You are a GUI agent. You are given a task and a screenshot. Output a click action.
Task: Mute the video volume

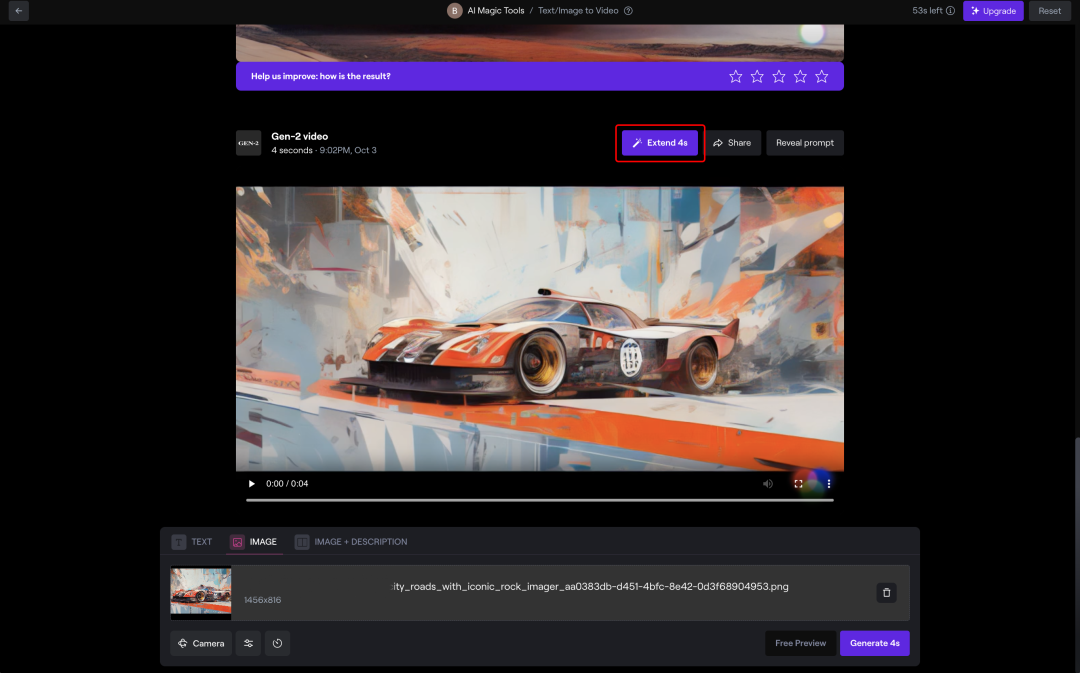click(767, 484)
